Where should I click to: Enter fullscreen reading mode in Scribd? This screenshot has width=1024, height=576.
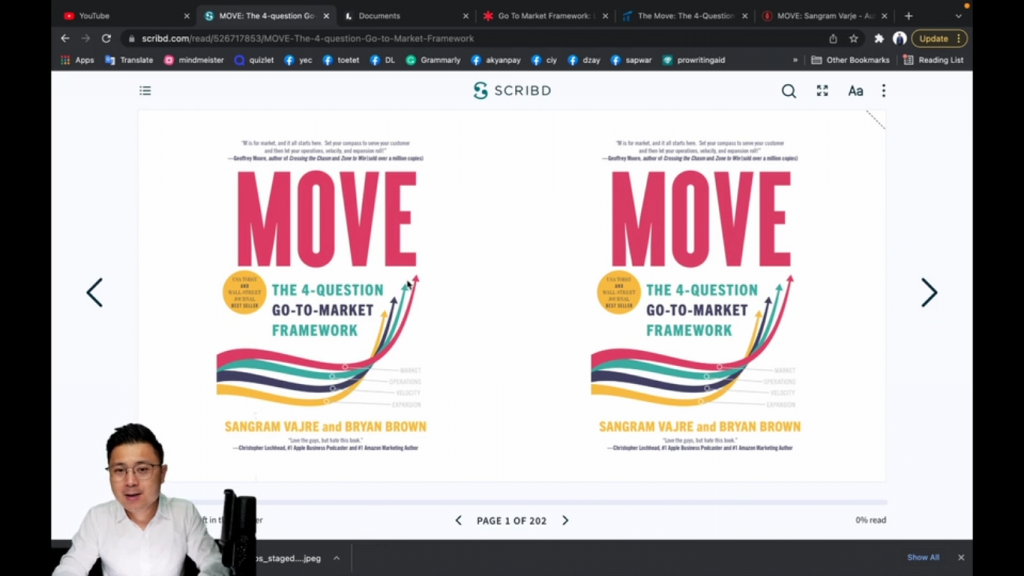822,91
